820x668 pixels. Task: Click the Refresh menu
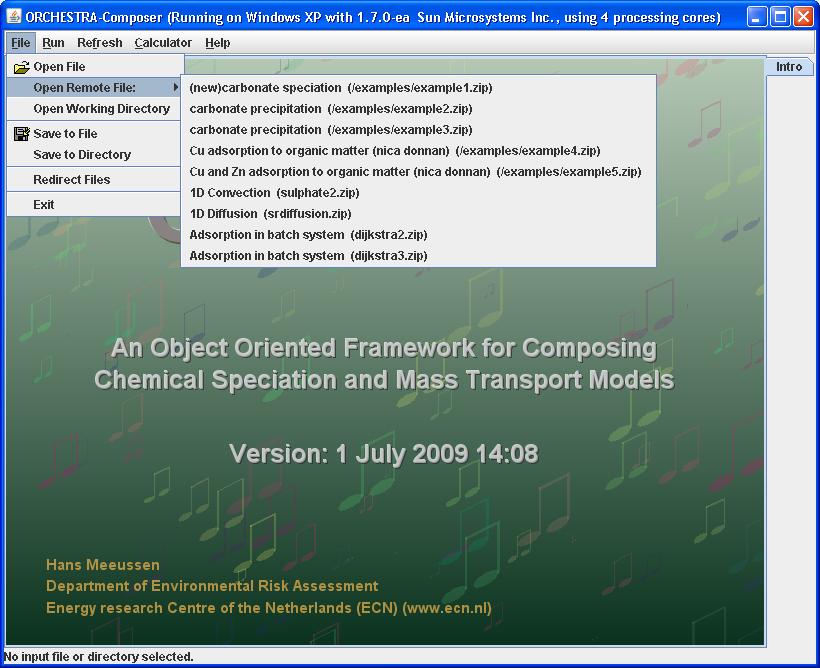click(x=99, y=42)
